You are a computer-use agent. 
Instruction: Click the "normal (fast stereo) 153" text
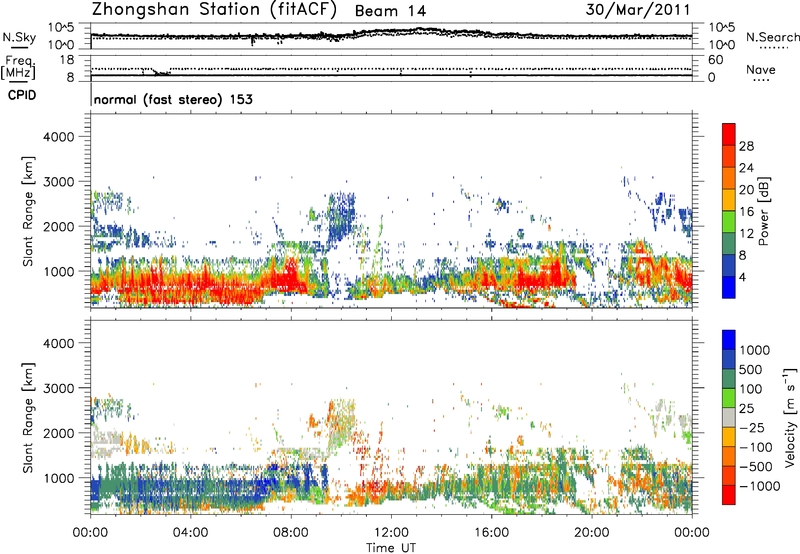tap(173, 99)
